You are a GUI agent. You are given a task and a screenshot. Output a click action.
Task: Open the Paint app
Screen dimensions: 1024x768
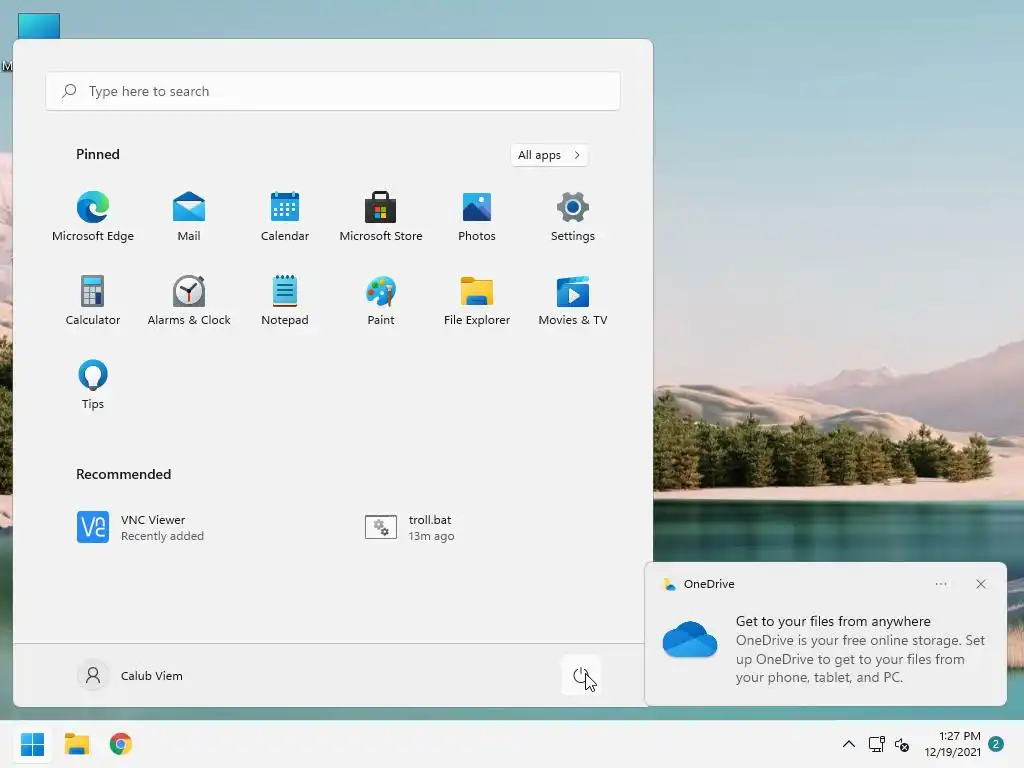pyautogui.click(x=381, y=300)
